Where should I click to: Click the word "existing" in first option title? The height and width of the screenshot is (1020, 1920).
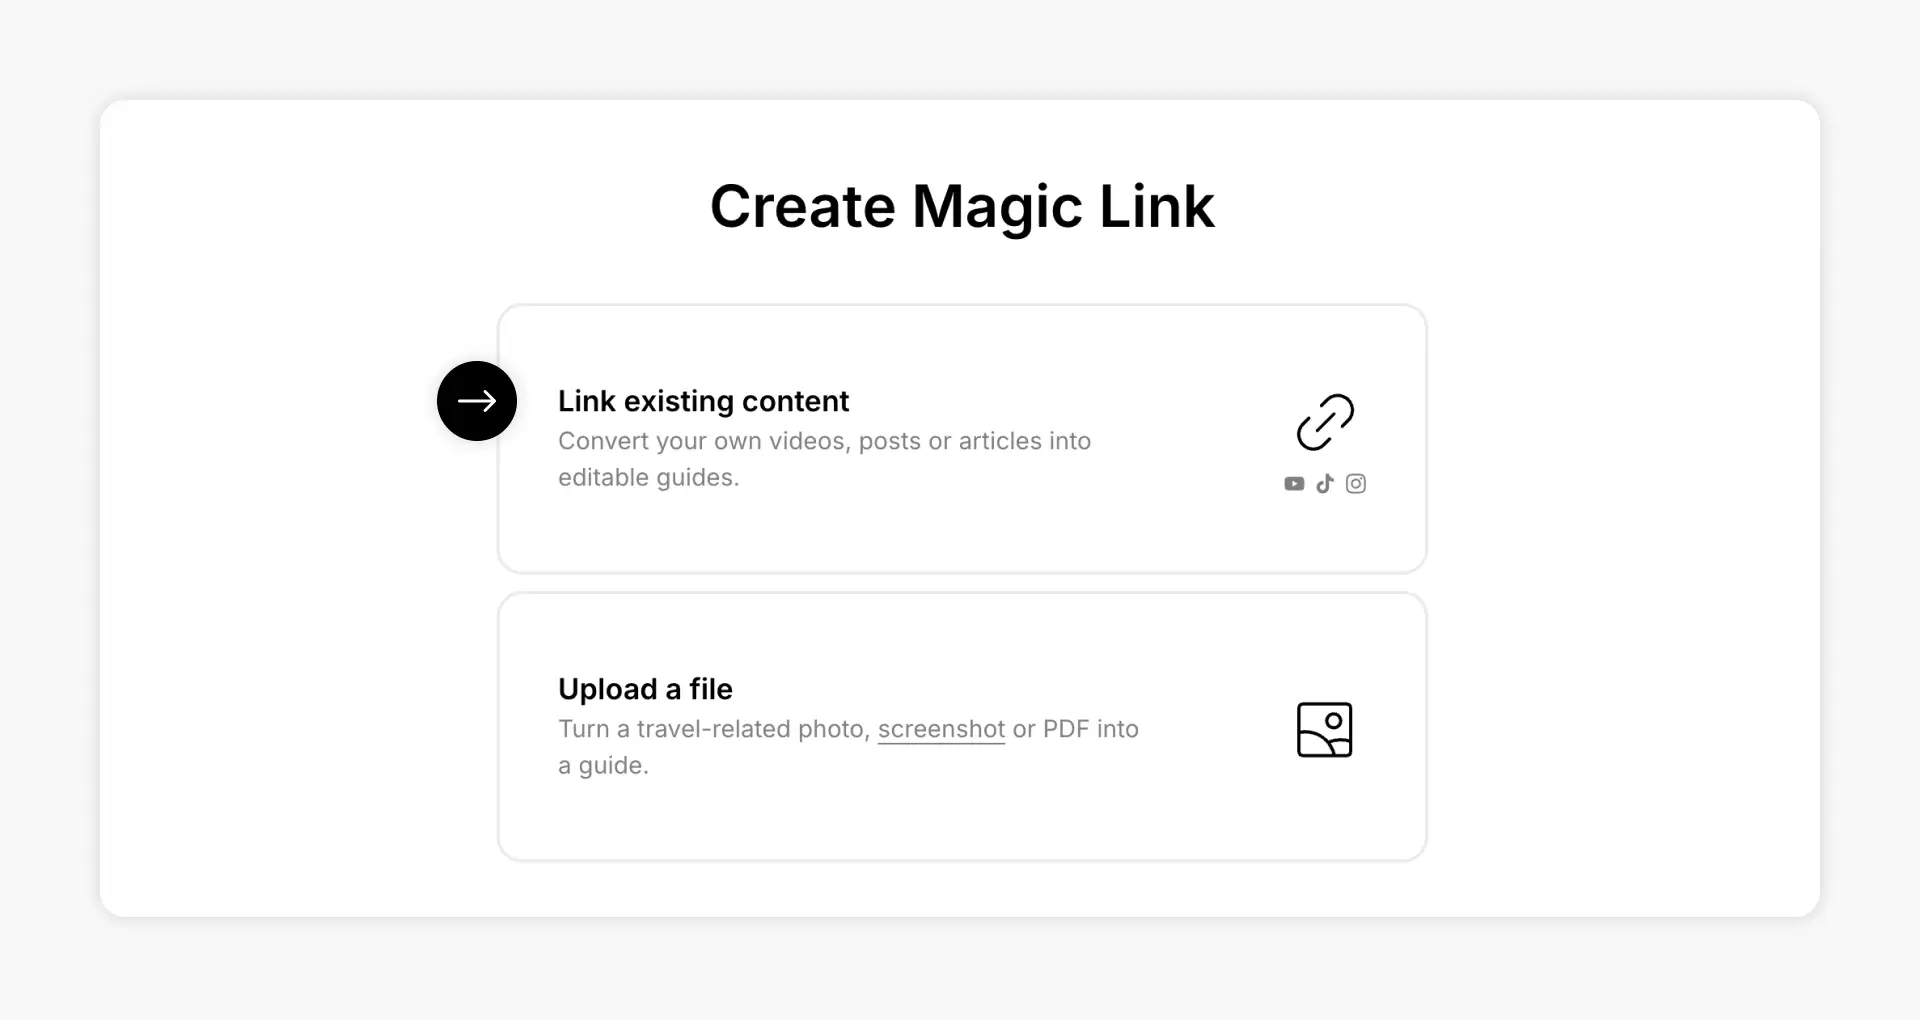679,401
